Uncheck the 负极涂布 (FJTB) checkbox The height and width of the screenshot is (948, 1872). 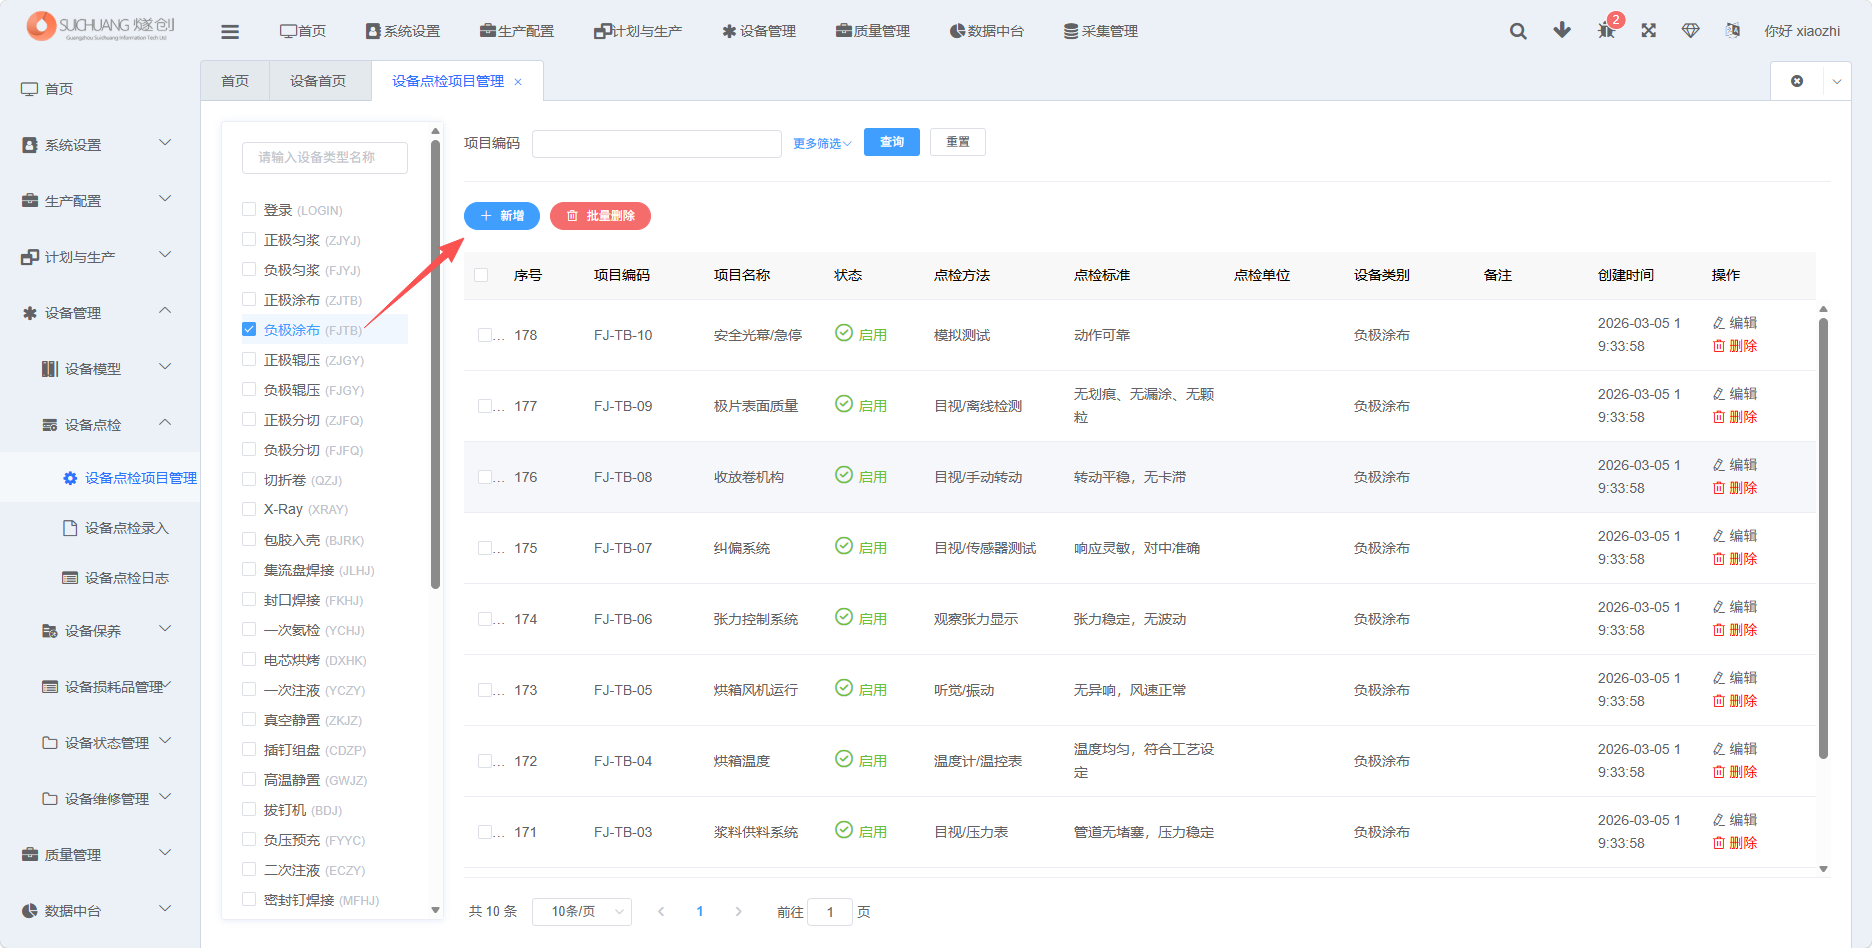[249, 329]
